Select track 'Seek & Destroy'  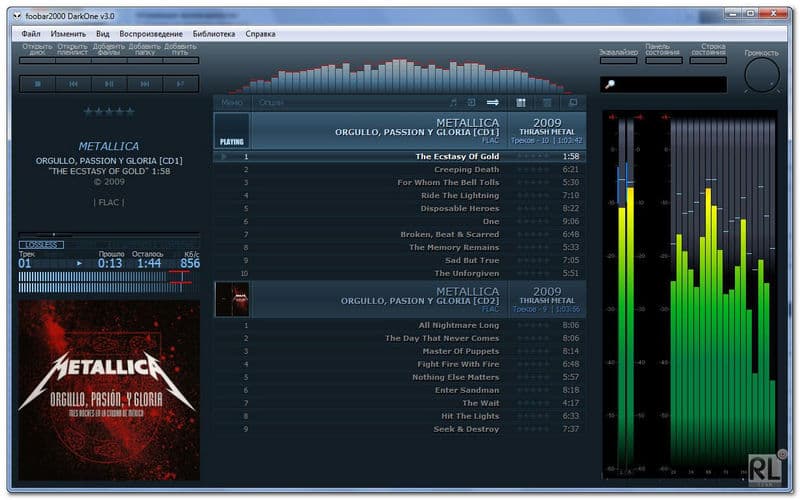point(399,430)
